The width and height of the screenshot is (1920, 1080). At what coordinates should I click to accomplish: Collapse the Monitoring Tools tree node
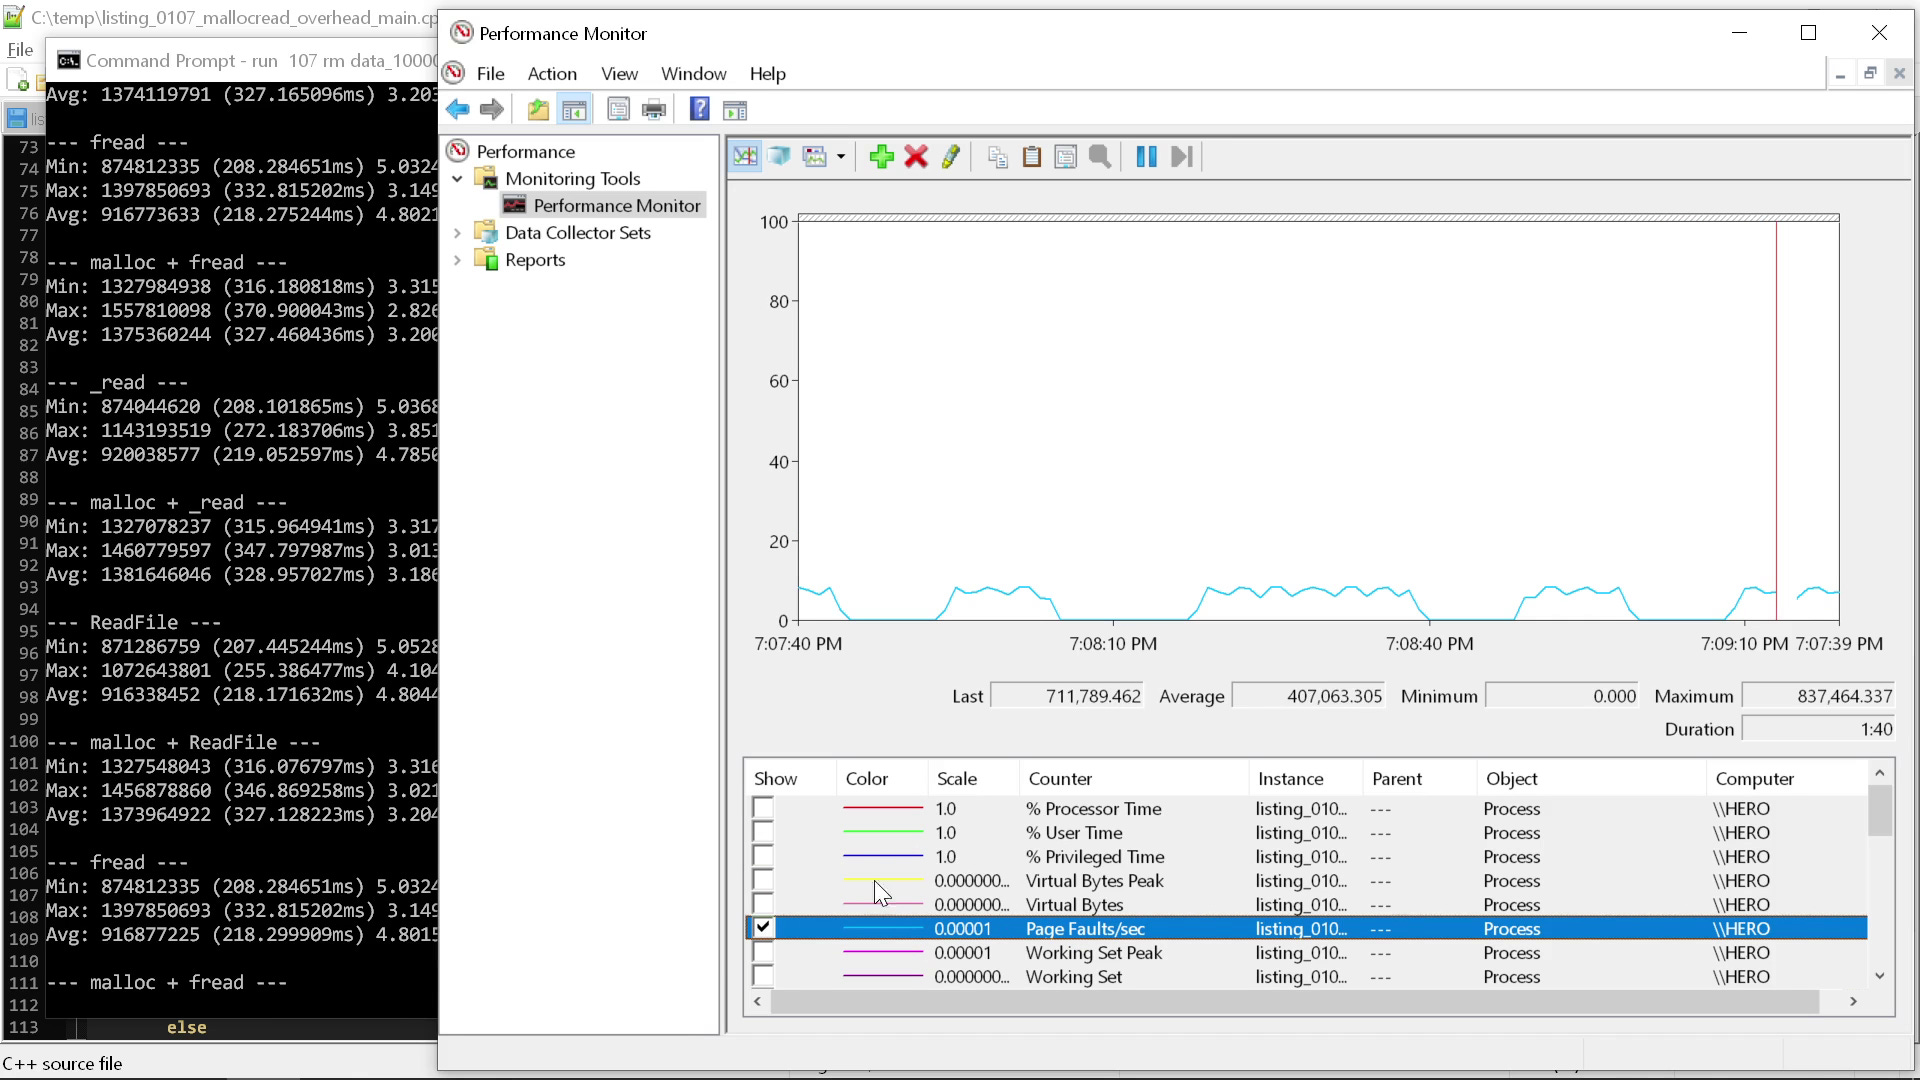(459, 178)
